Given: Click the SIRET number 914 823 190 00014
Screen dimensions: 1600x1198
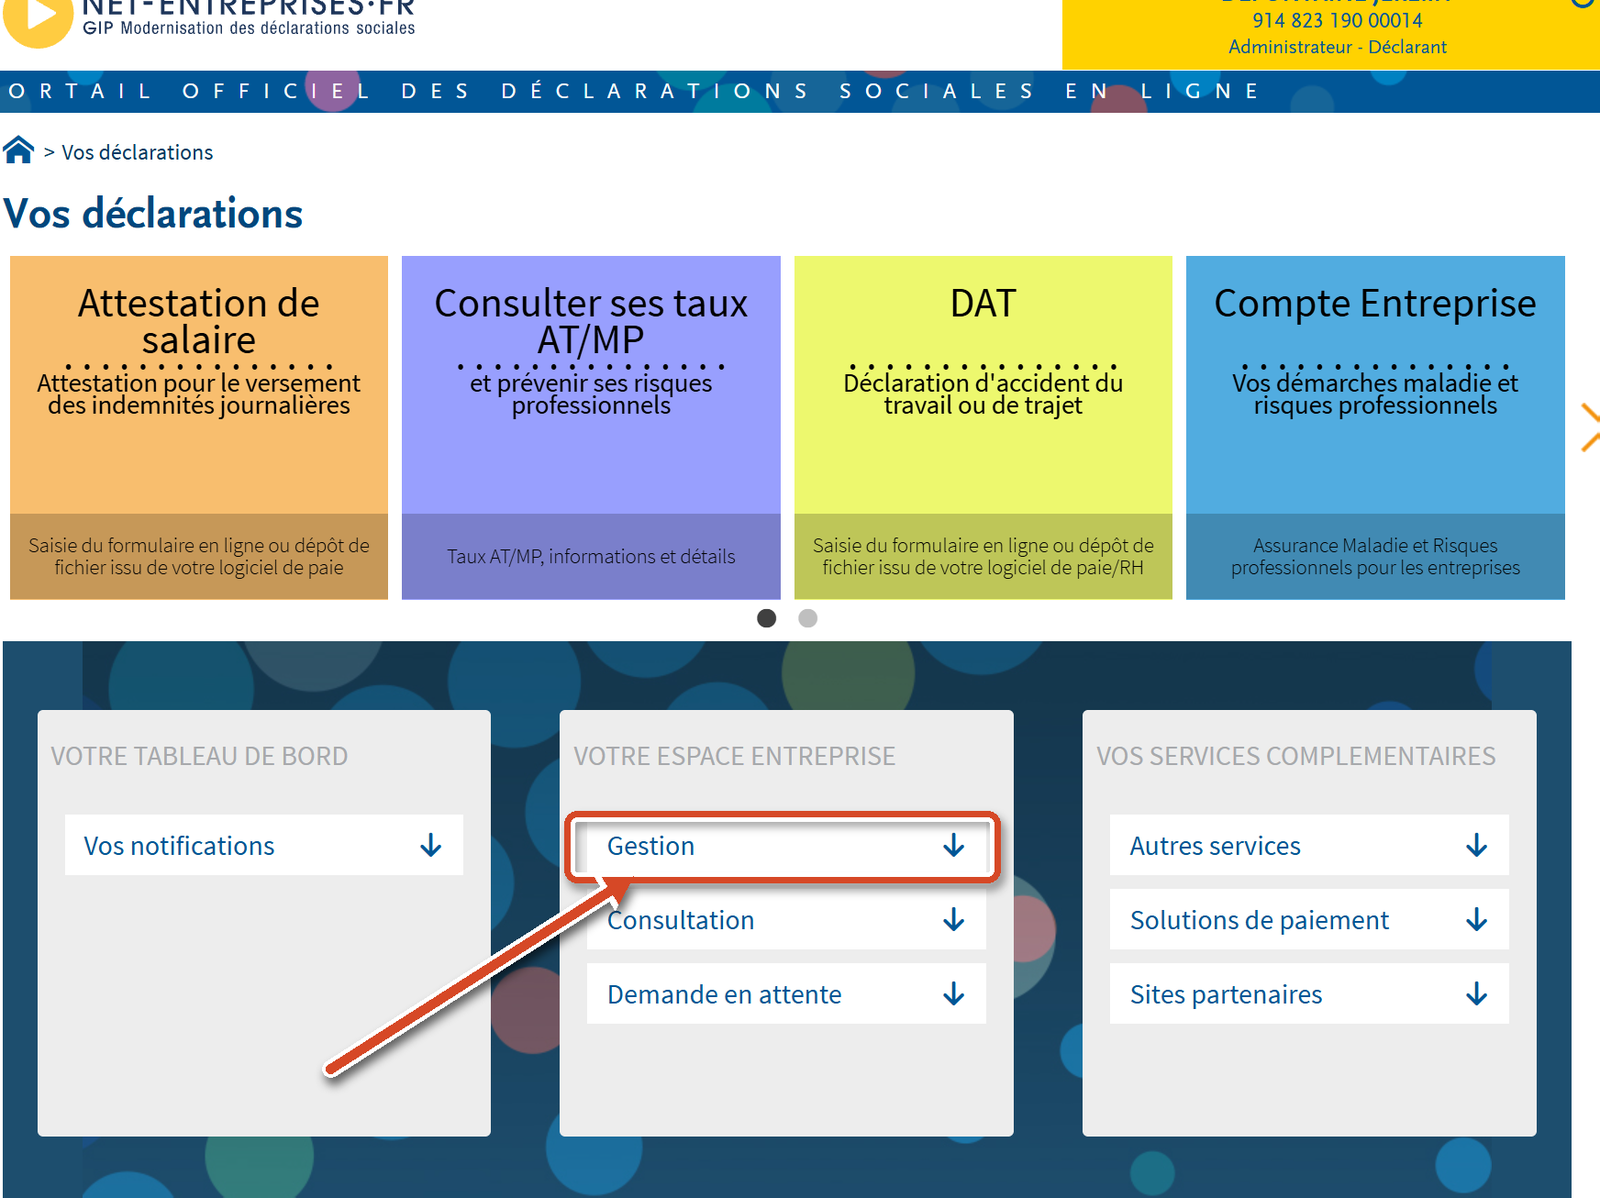Looking at the screenshot, I should 1337,20.
